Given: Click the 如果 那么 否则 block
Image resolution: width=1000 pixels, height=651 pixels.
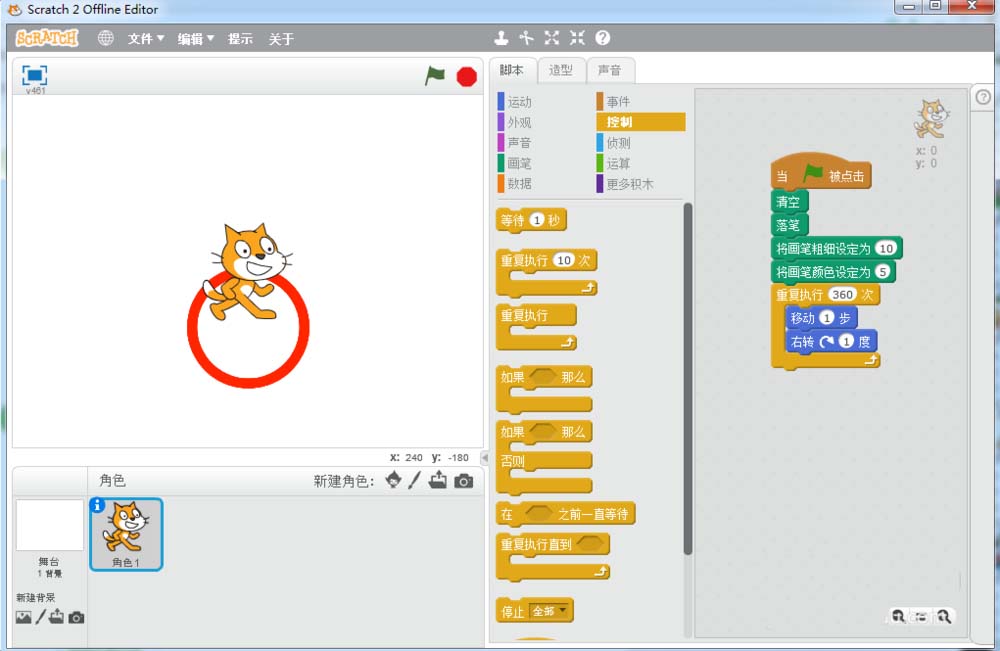Looking at the screenshot, I should click(544, 457).
